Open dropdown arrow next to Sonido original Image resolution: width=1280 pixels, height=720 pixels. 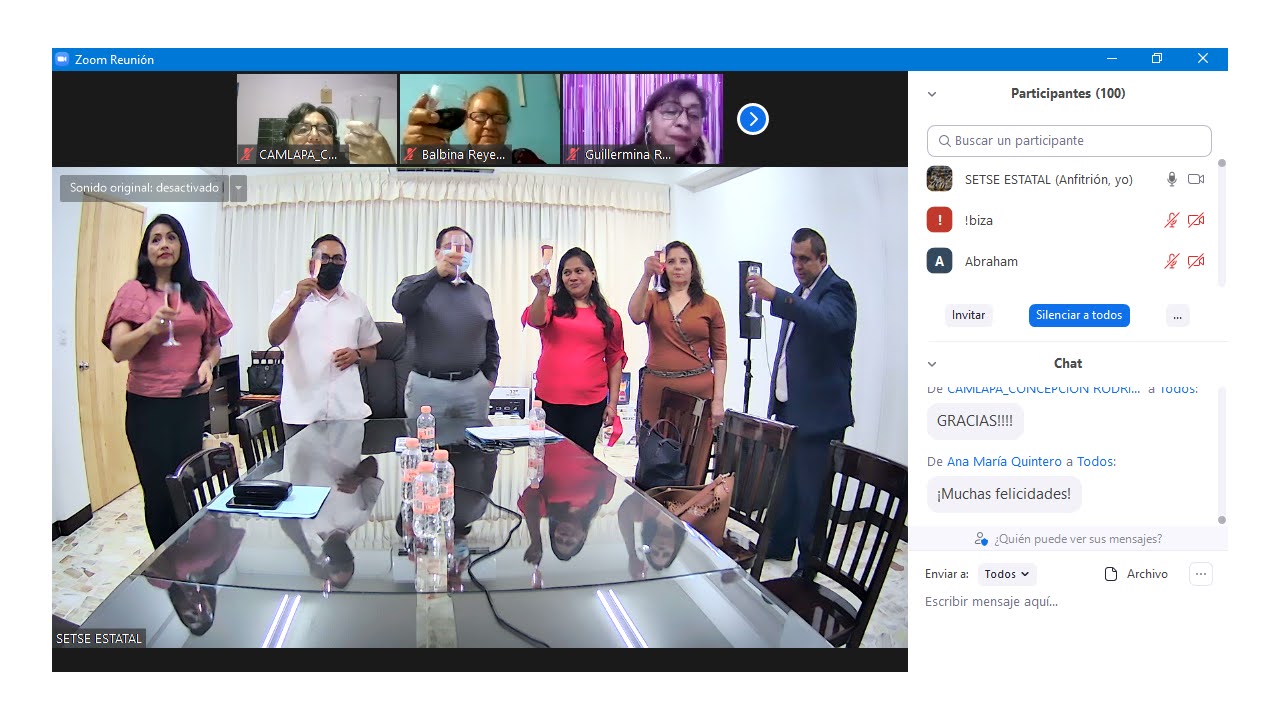coord(238,188)
